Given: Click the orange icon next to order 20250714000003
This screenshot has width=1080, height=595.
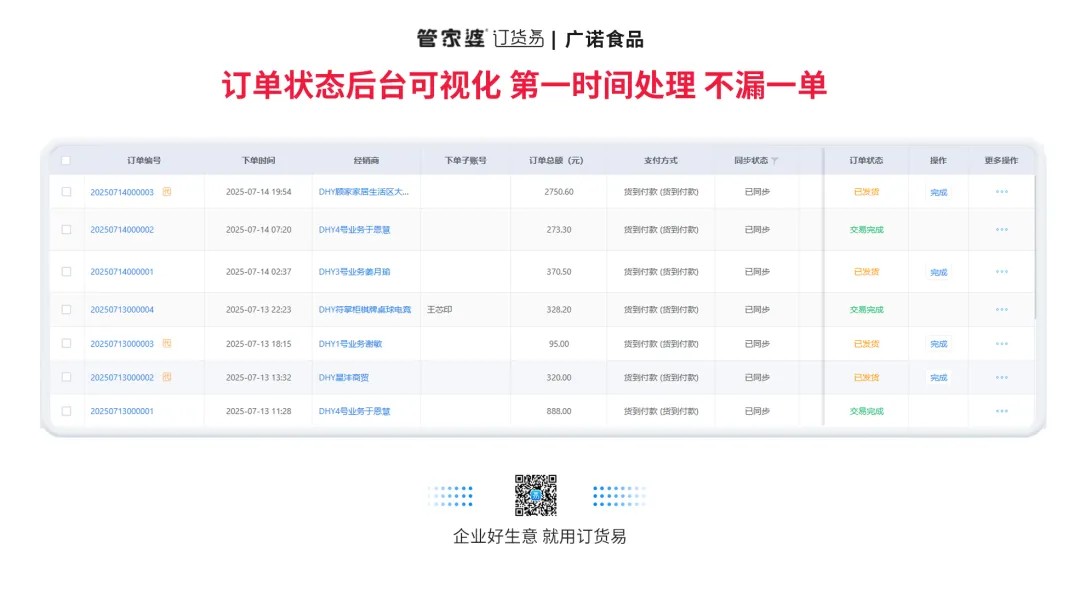Looking at the screenshot, I should point(167,191).
